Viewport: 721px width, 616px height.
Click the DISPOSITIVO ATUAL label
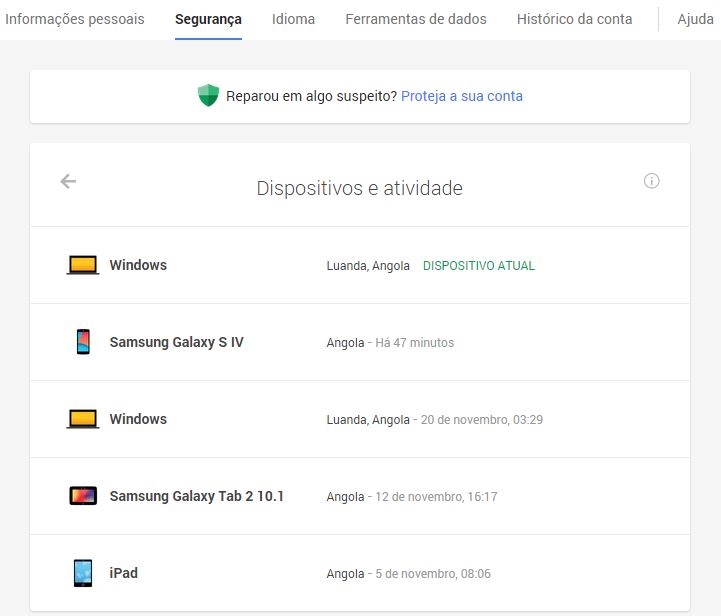[x=479, y=266]
